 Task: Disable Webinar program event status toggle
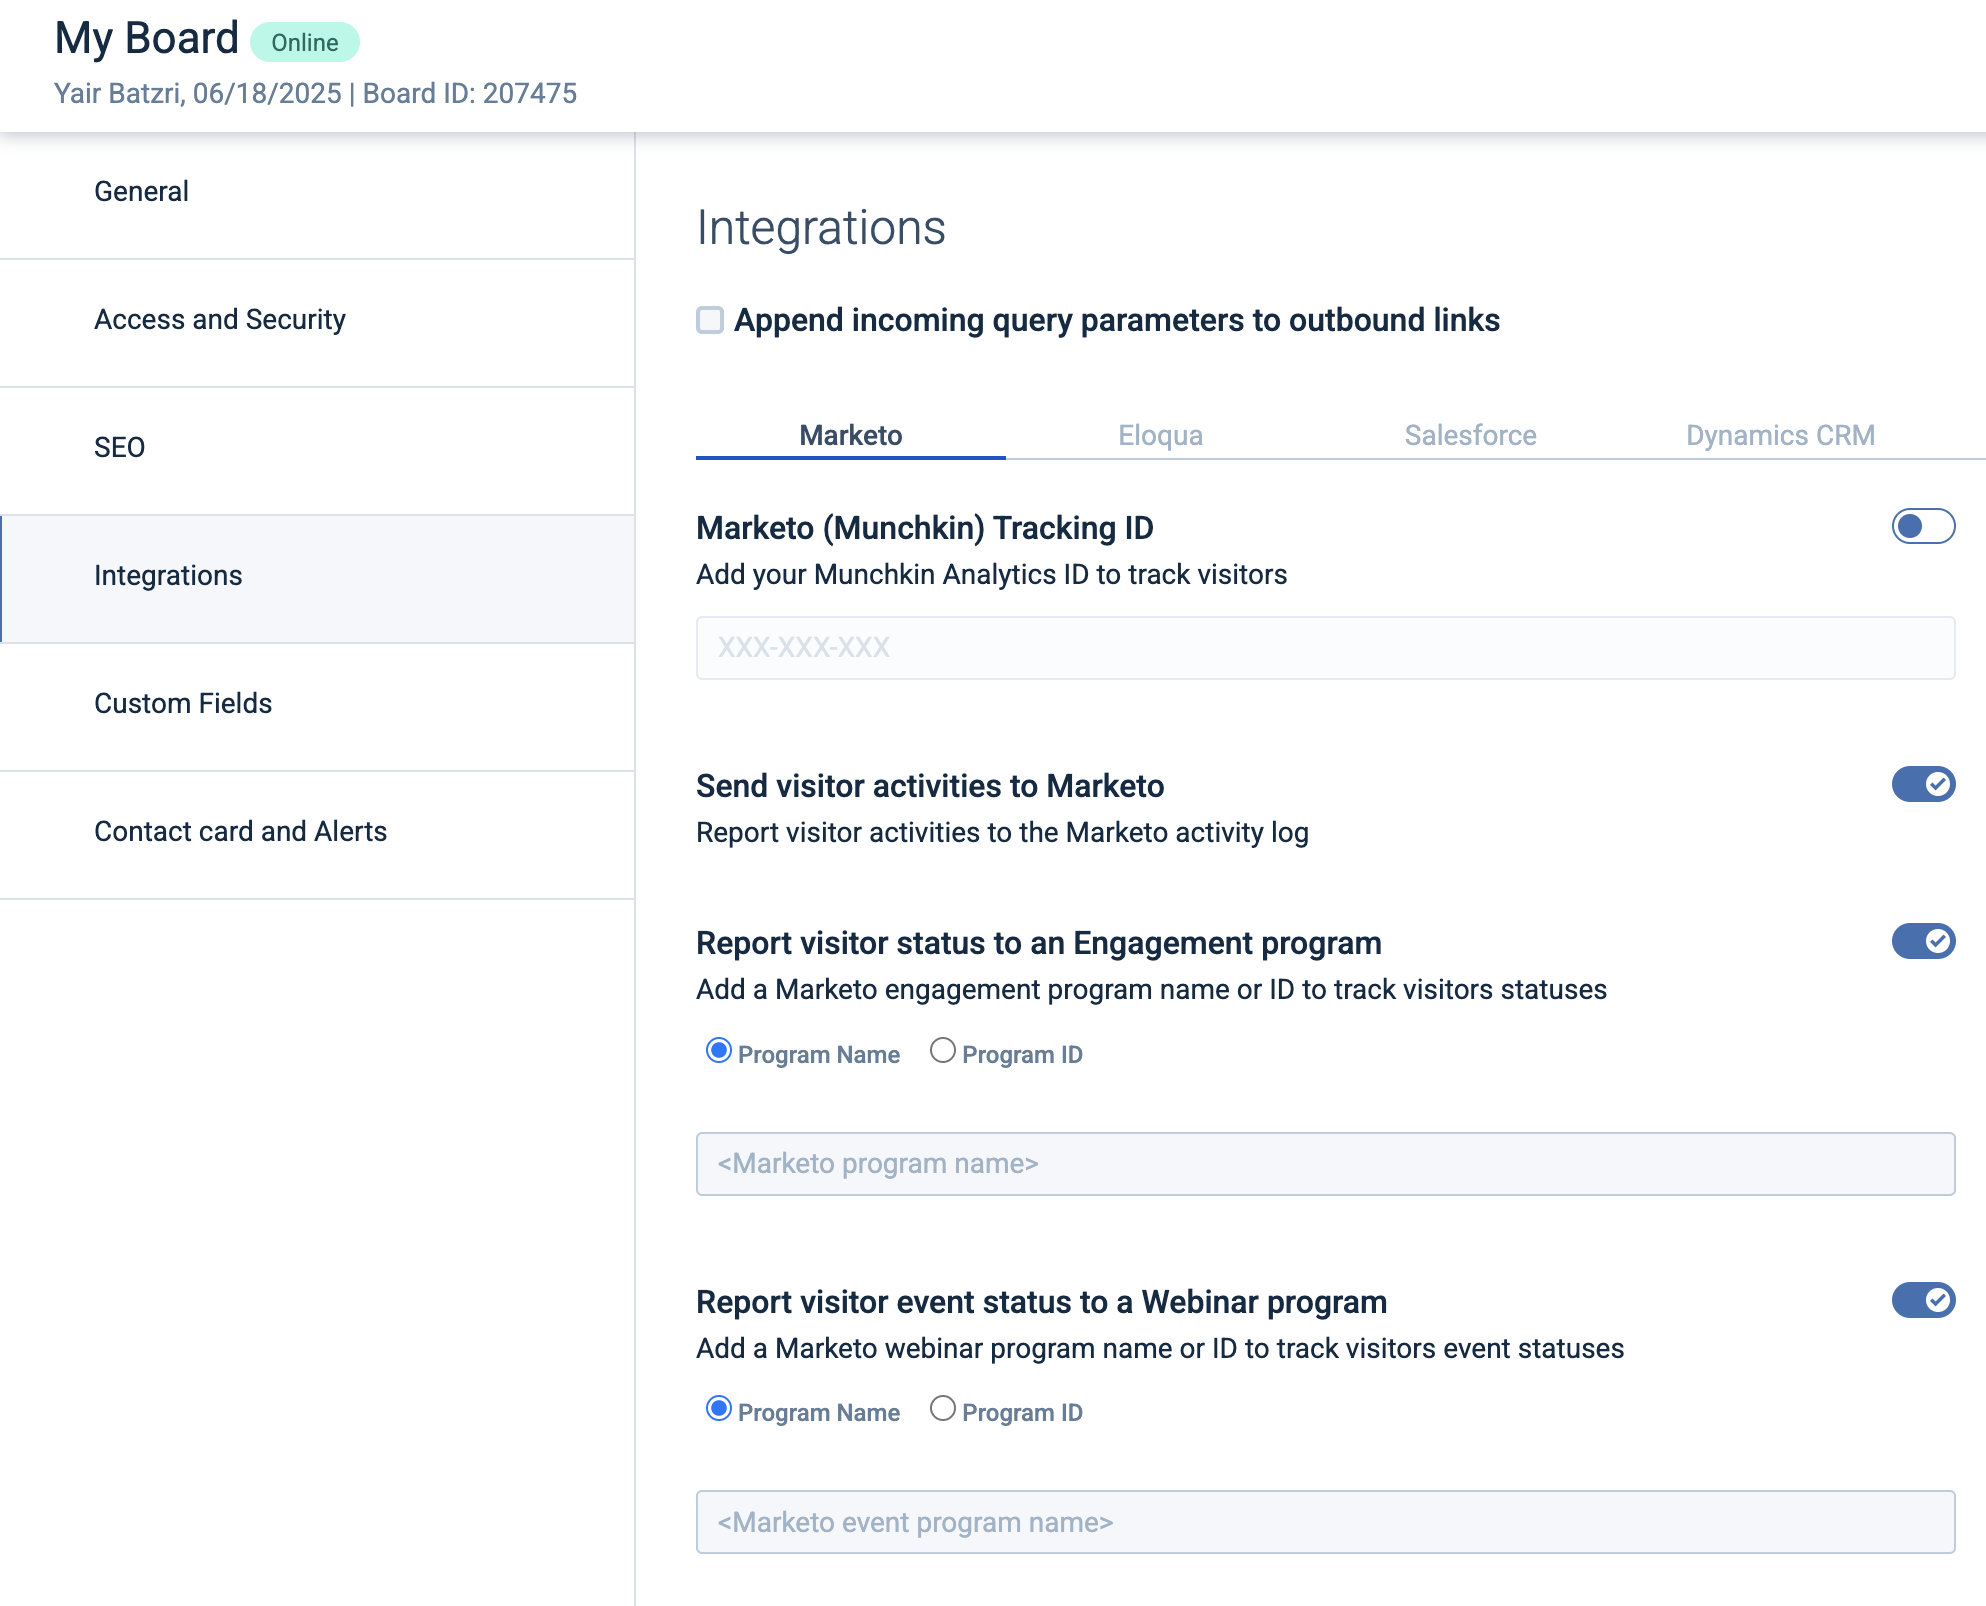tap(1922, 1300)
